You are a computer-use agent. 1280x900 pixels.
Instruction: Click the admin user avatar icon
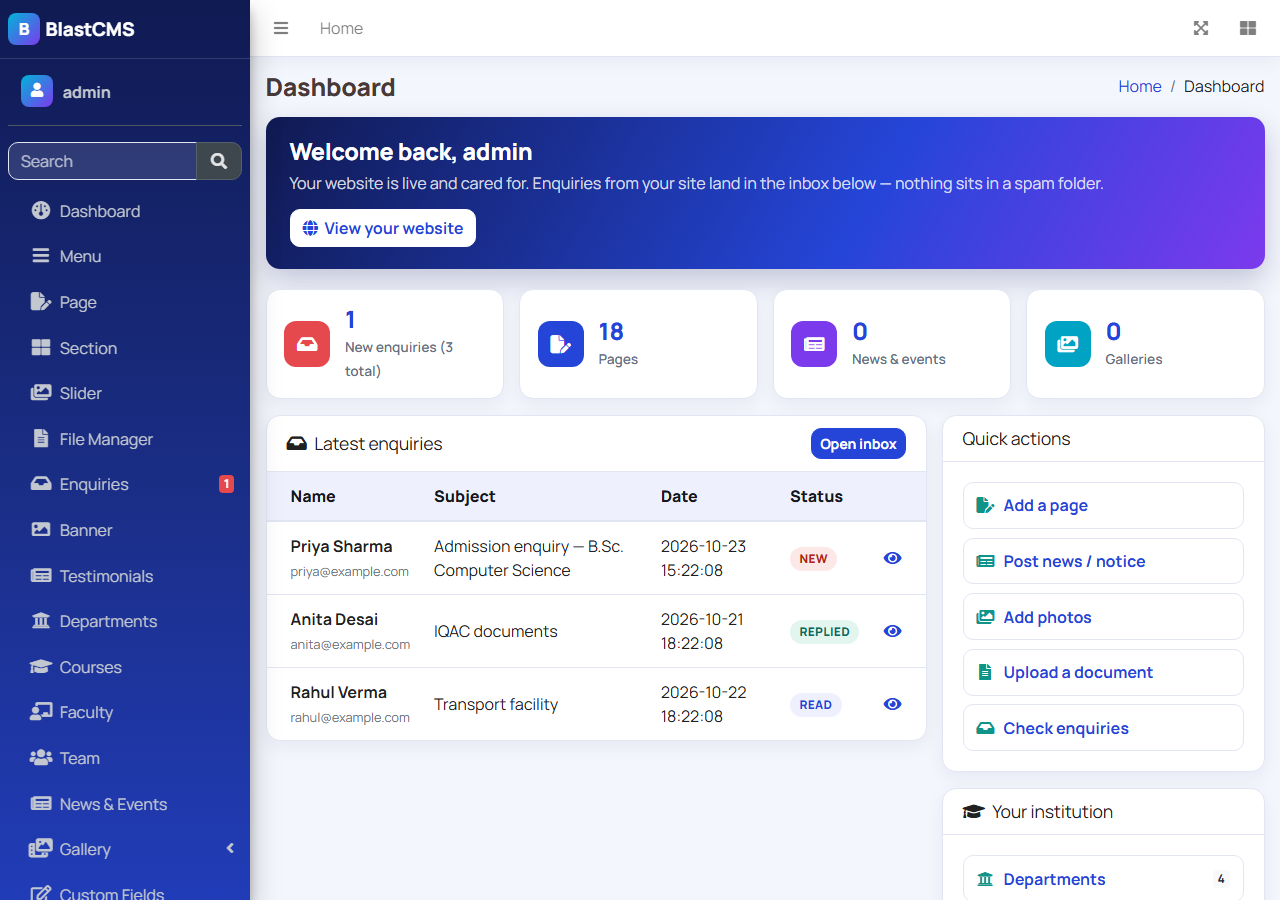(x=37, y=91)
